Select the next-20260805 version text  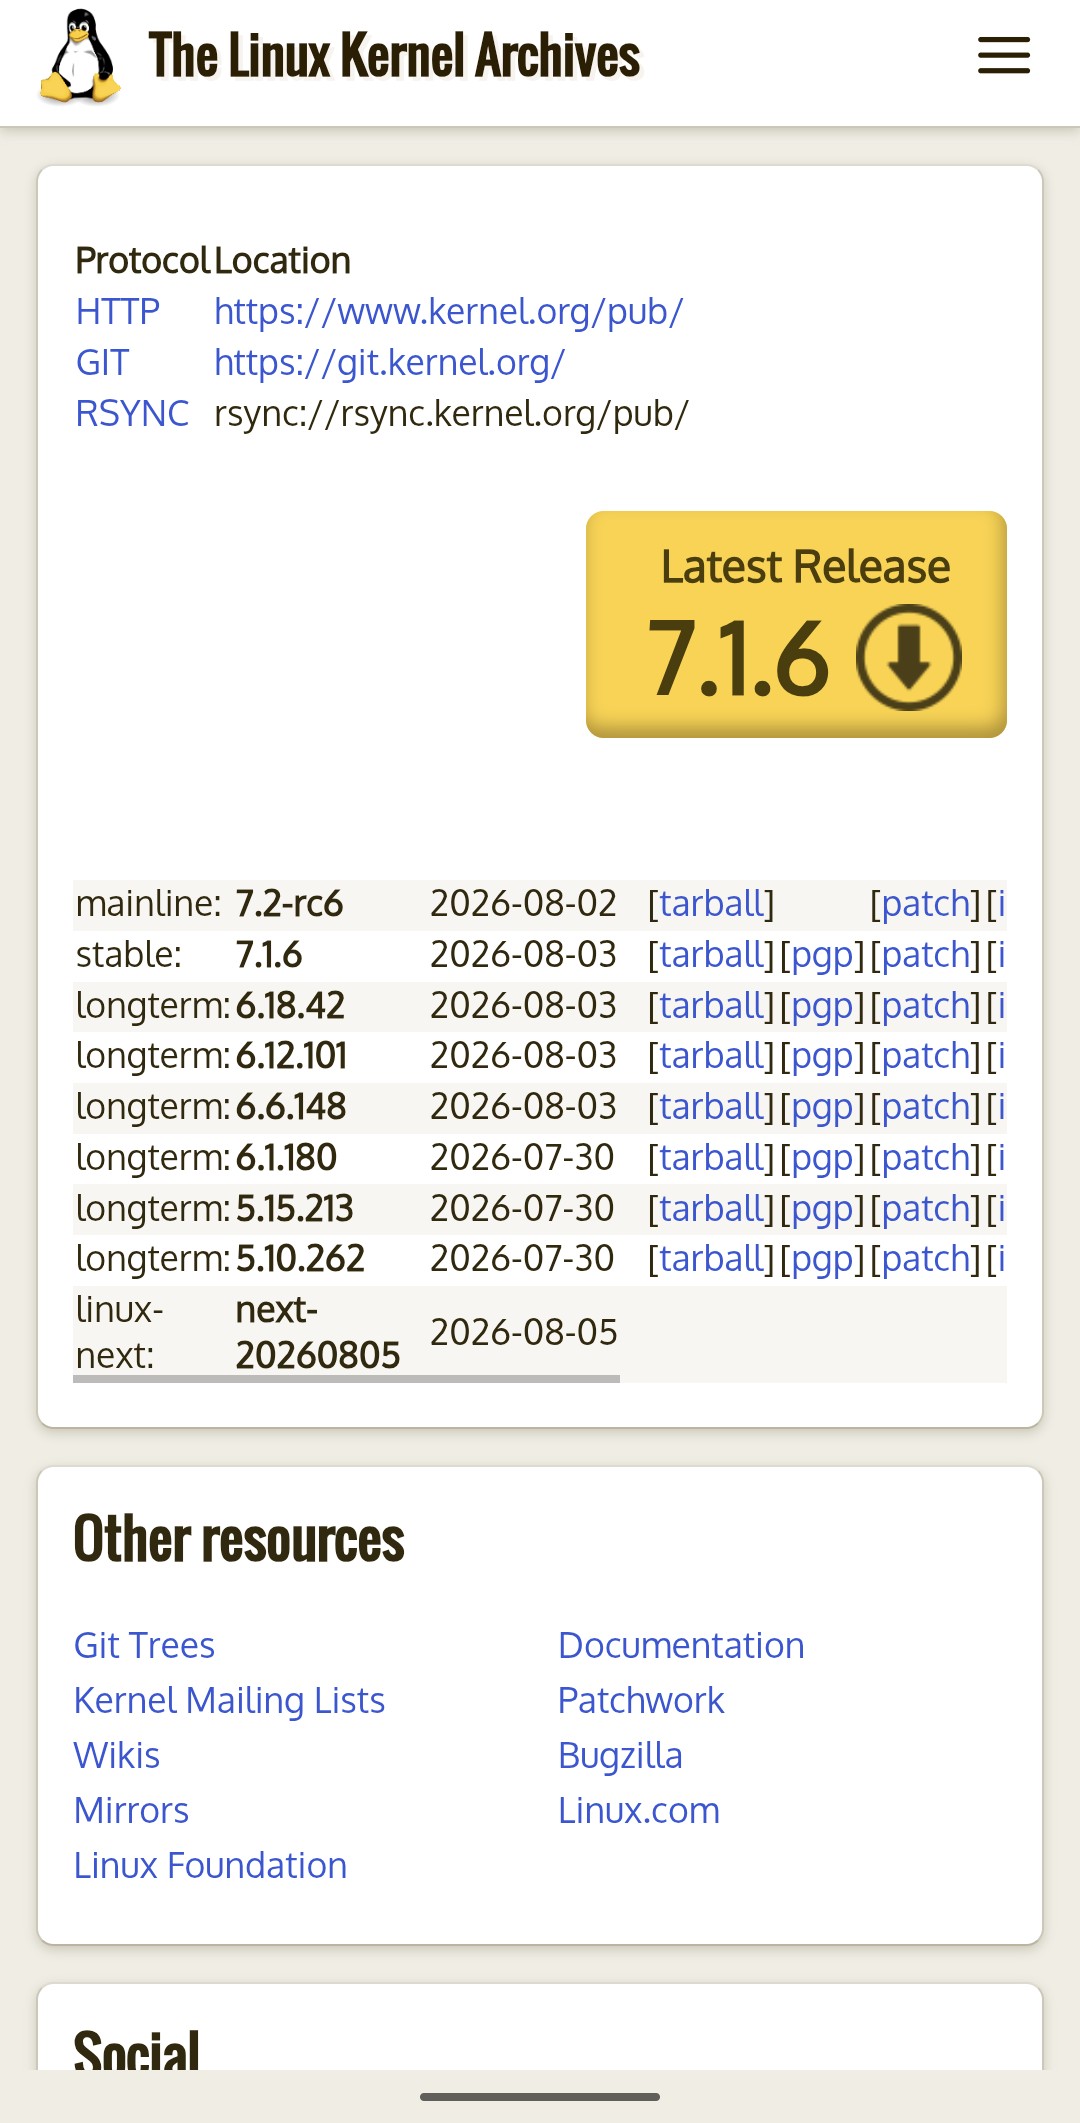pos(317,1333)
